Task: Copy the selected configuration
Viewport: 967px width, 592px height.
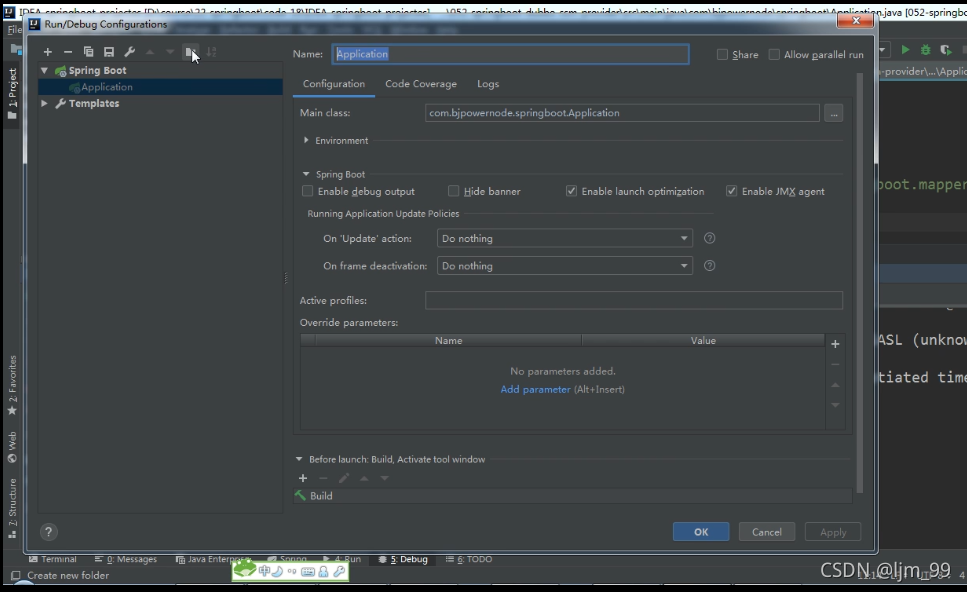Action: pos(88,52)
